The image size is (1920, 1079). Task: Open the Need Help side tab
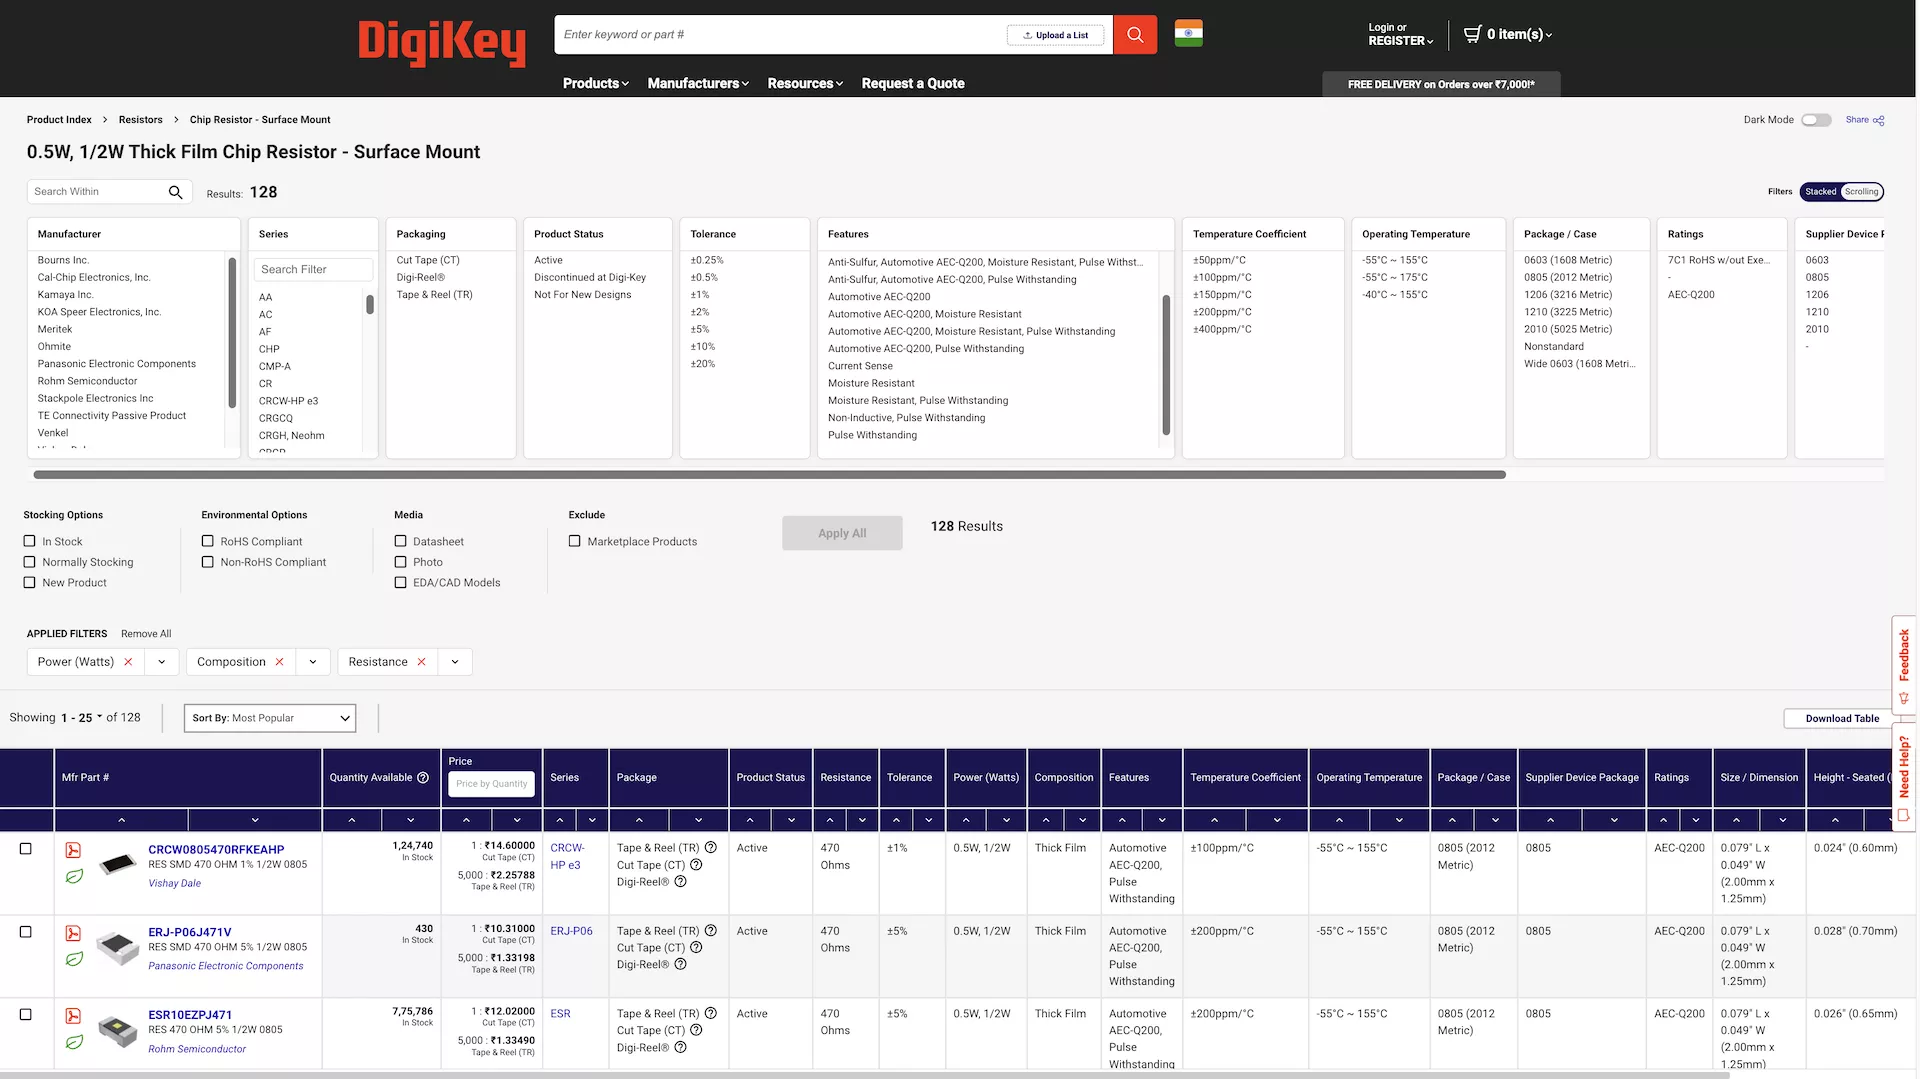[1904, 778]
